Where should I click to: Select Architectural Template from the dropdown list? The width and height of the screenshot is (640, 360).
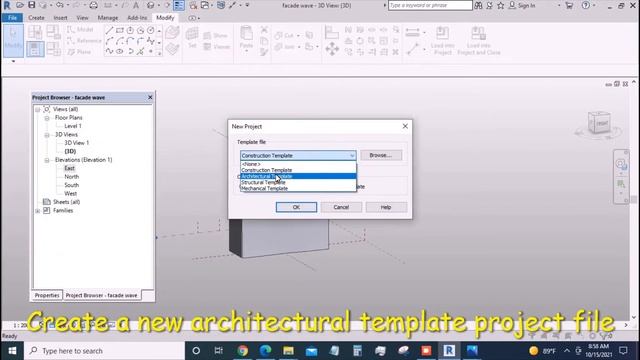(298, 176)
